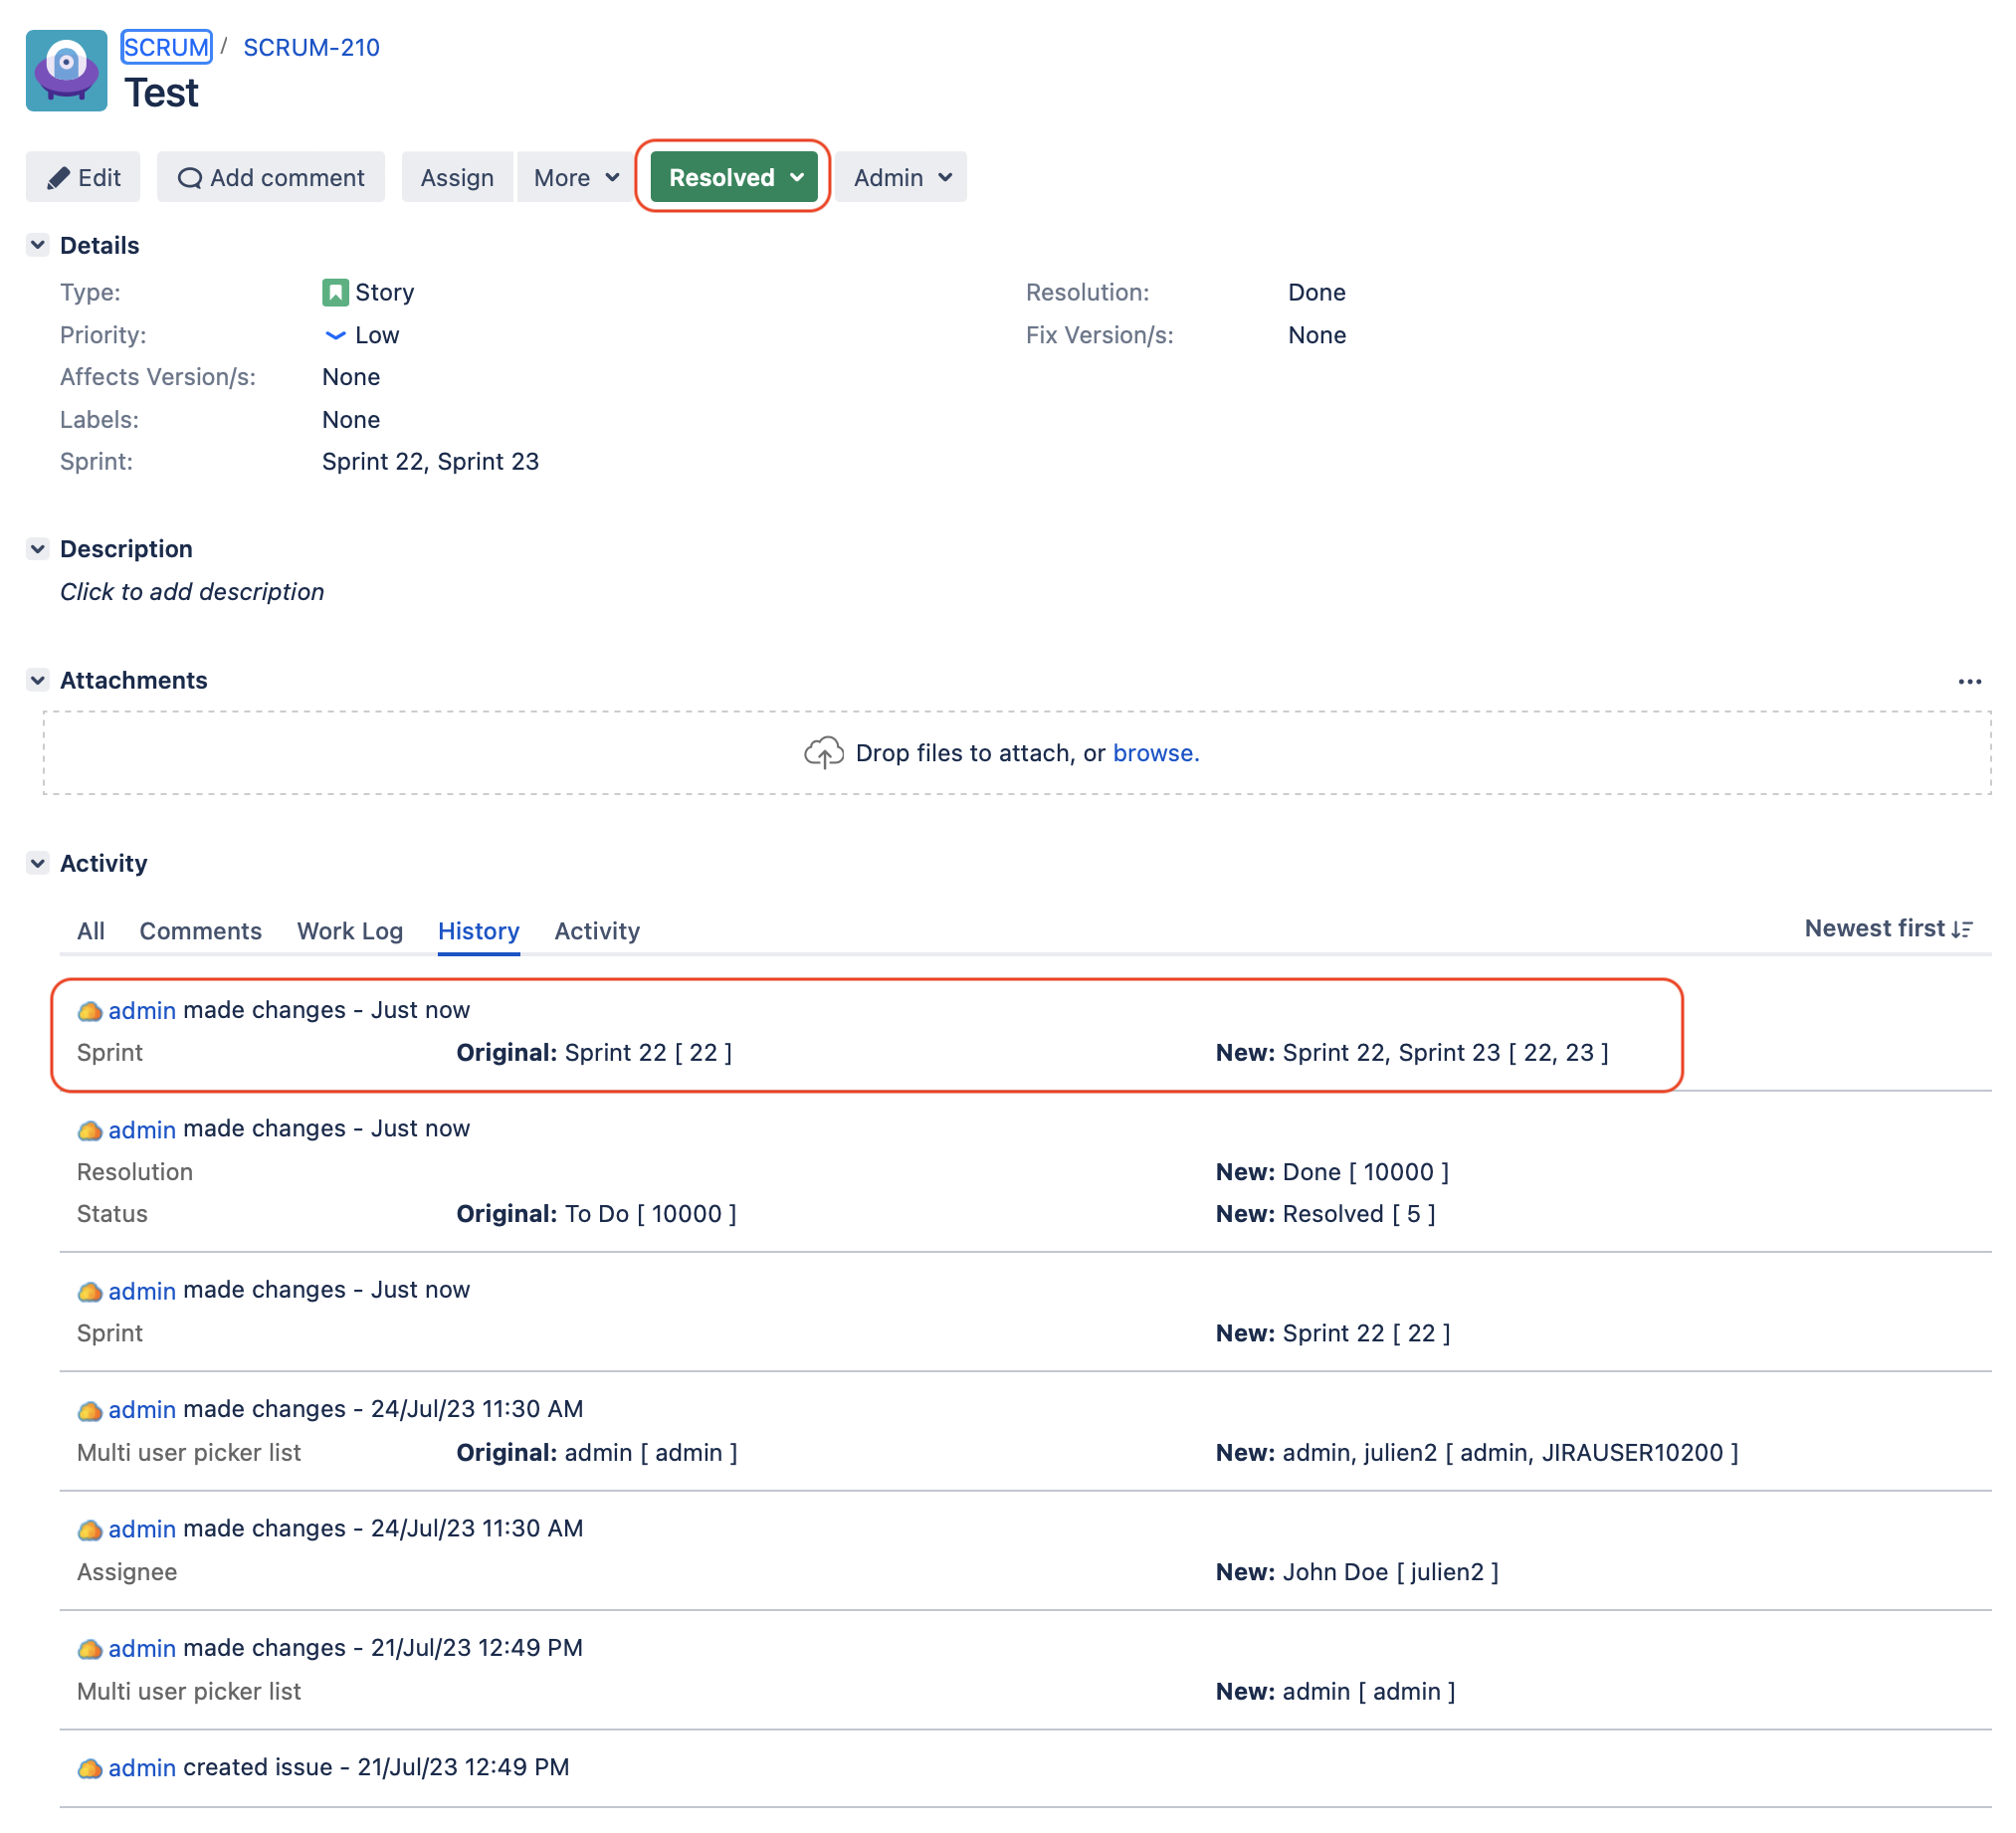Click to add description text
Viewport: 2016px width, 1833px height.
pyautogui.click(x=192, y=592)
